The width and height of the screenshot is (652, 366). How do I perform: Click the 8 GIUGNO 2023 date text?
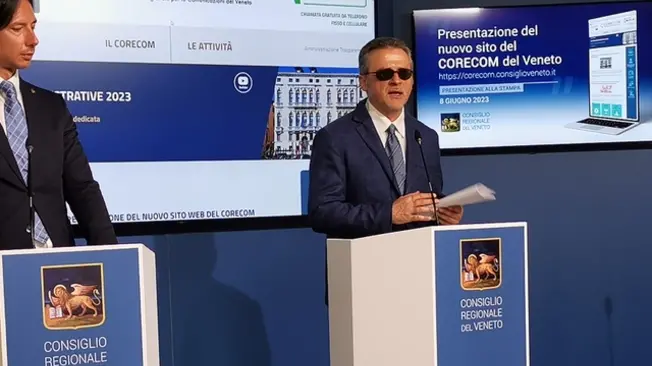click(464, 101)
